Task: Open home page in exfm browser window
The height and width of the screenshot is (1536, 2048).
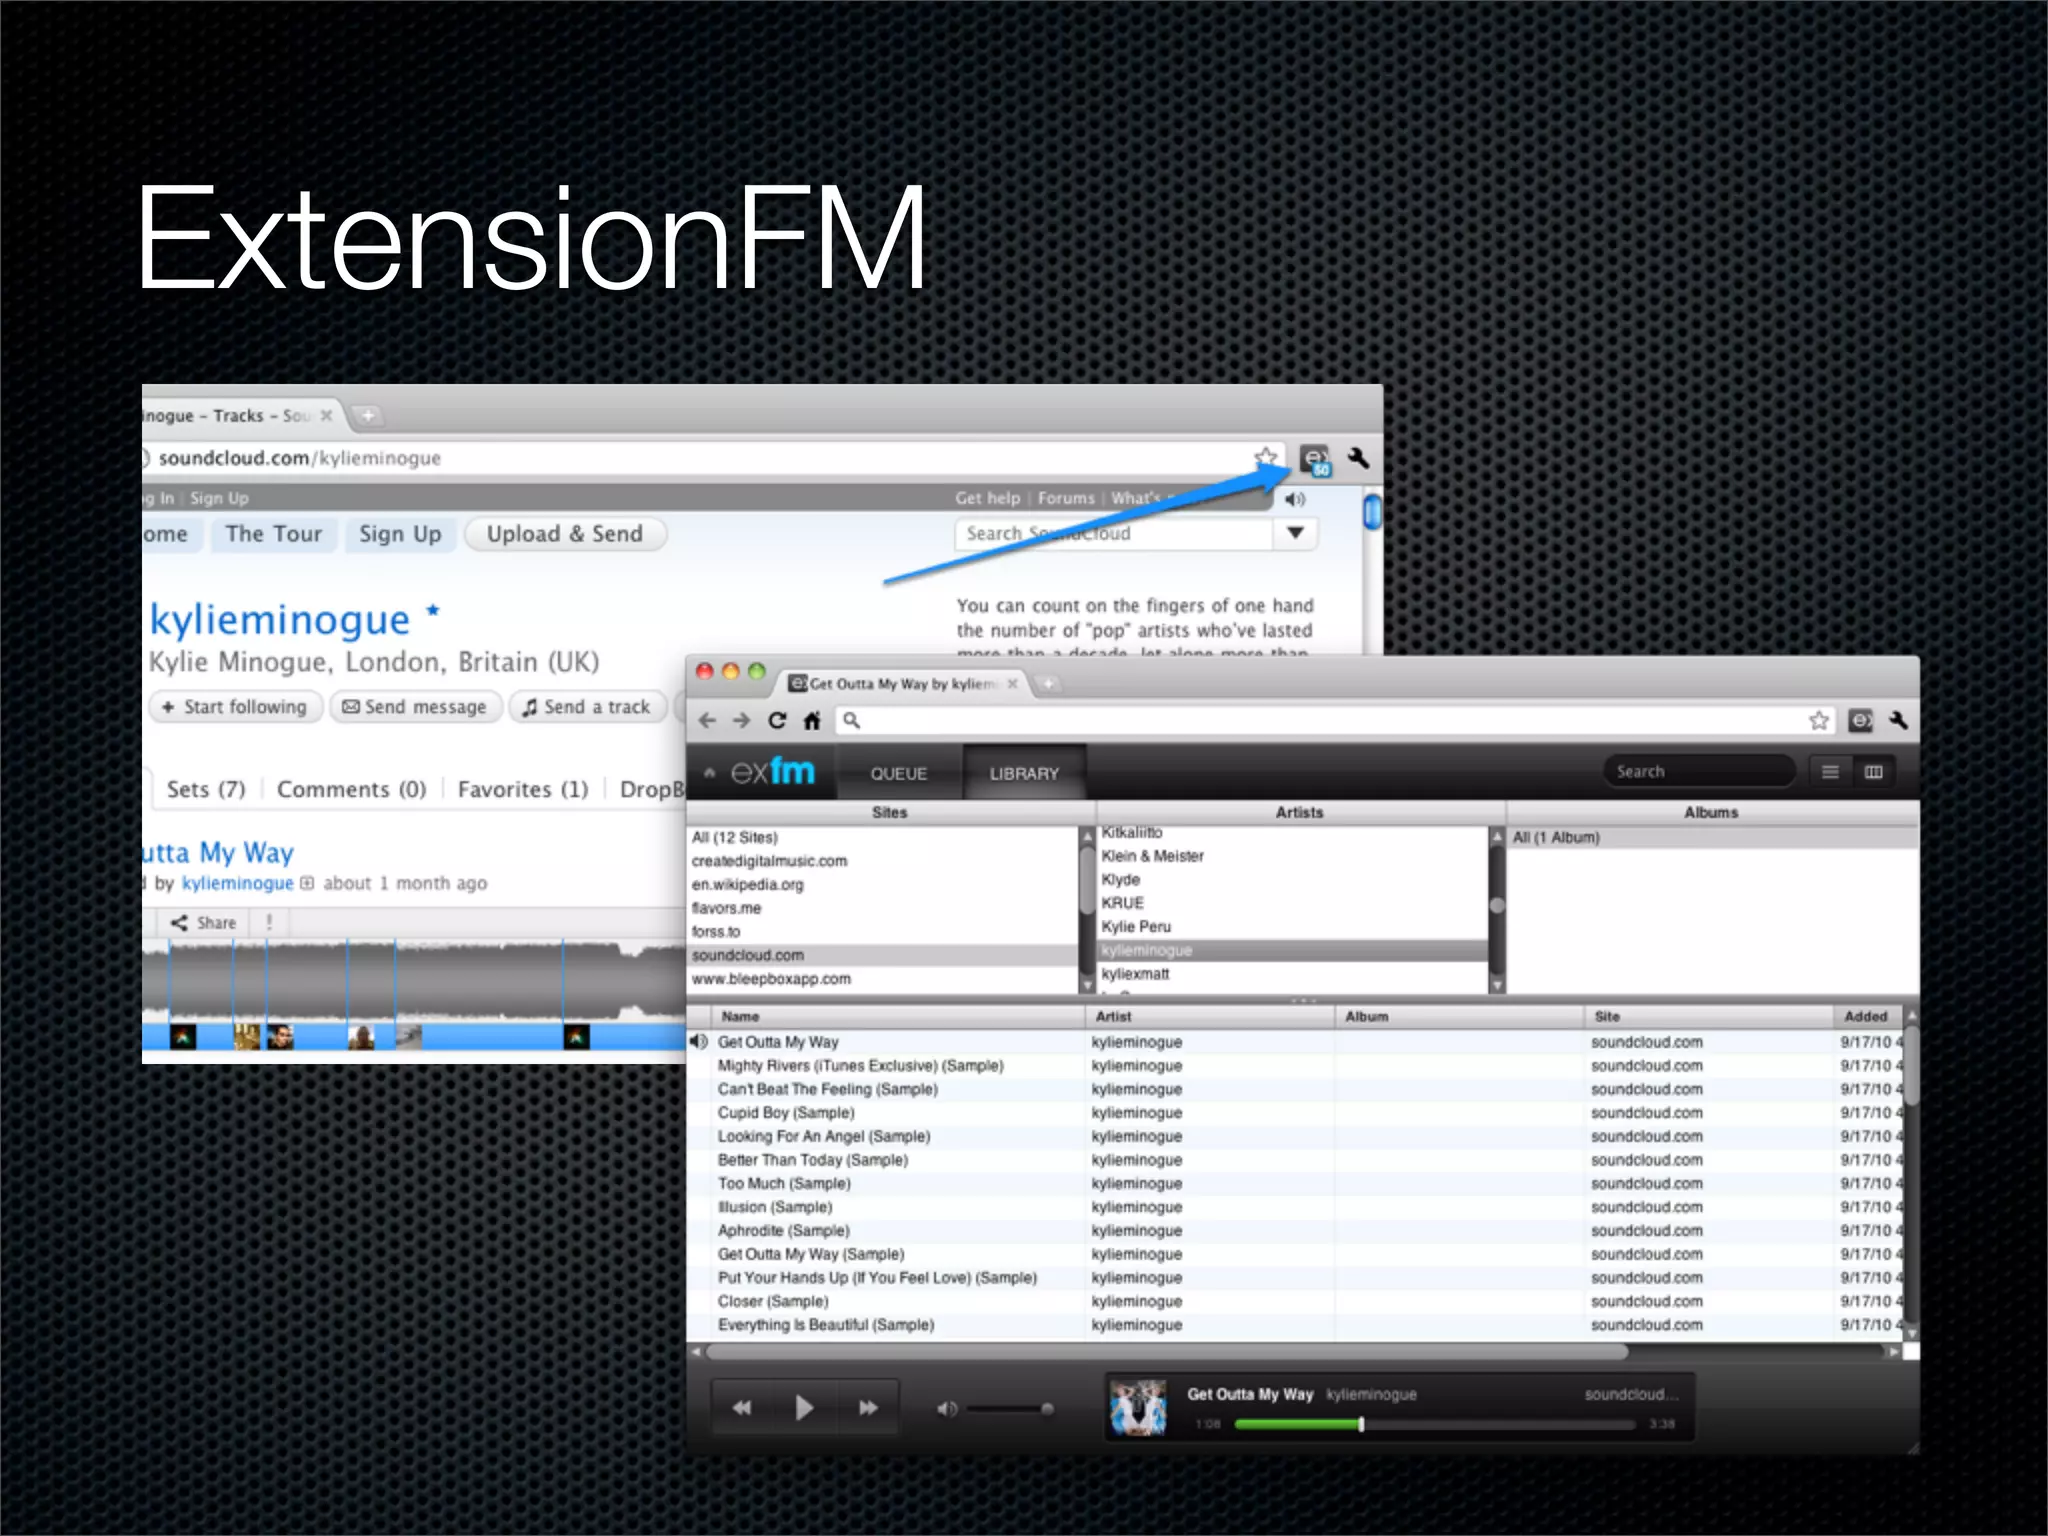Action: (812, 720)
